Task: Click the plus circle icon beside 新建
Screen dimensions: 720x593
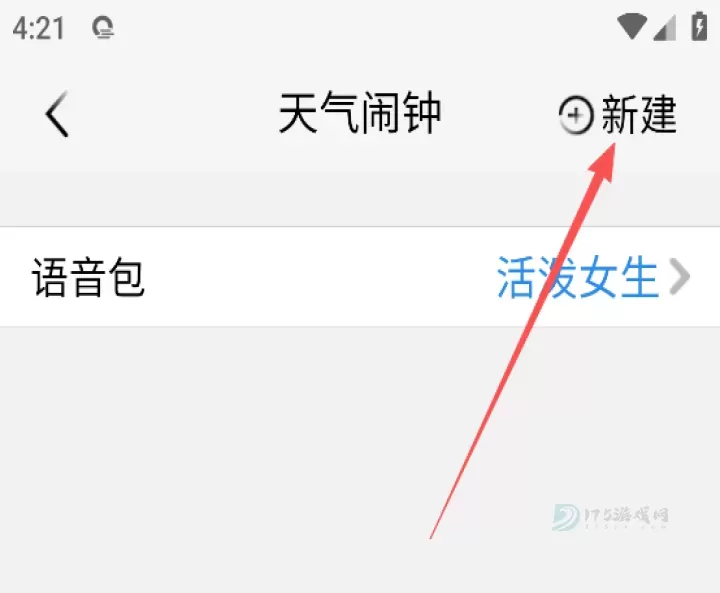Action: (x=575, y=115)
